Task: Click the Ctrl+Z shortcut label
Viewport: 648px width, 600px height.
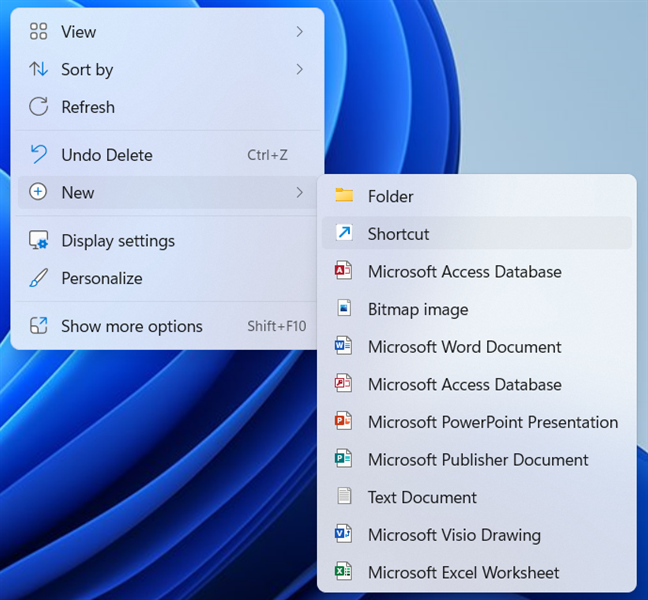Action: pyautogui.click(x=267, y=155)
